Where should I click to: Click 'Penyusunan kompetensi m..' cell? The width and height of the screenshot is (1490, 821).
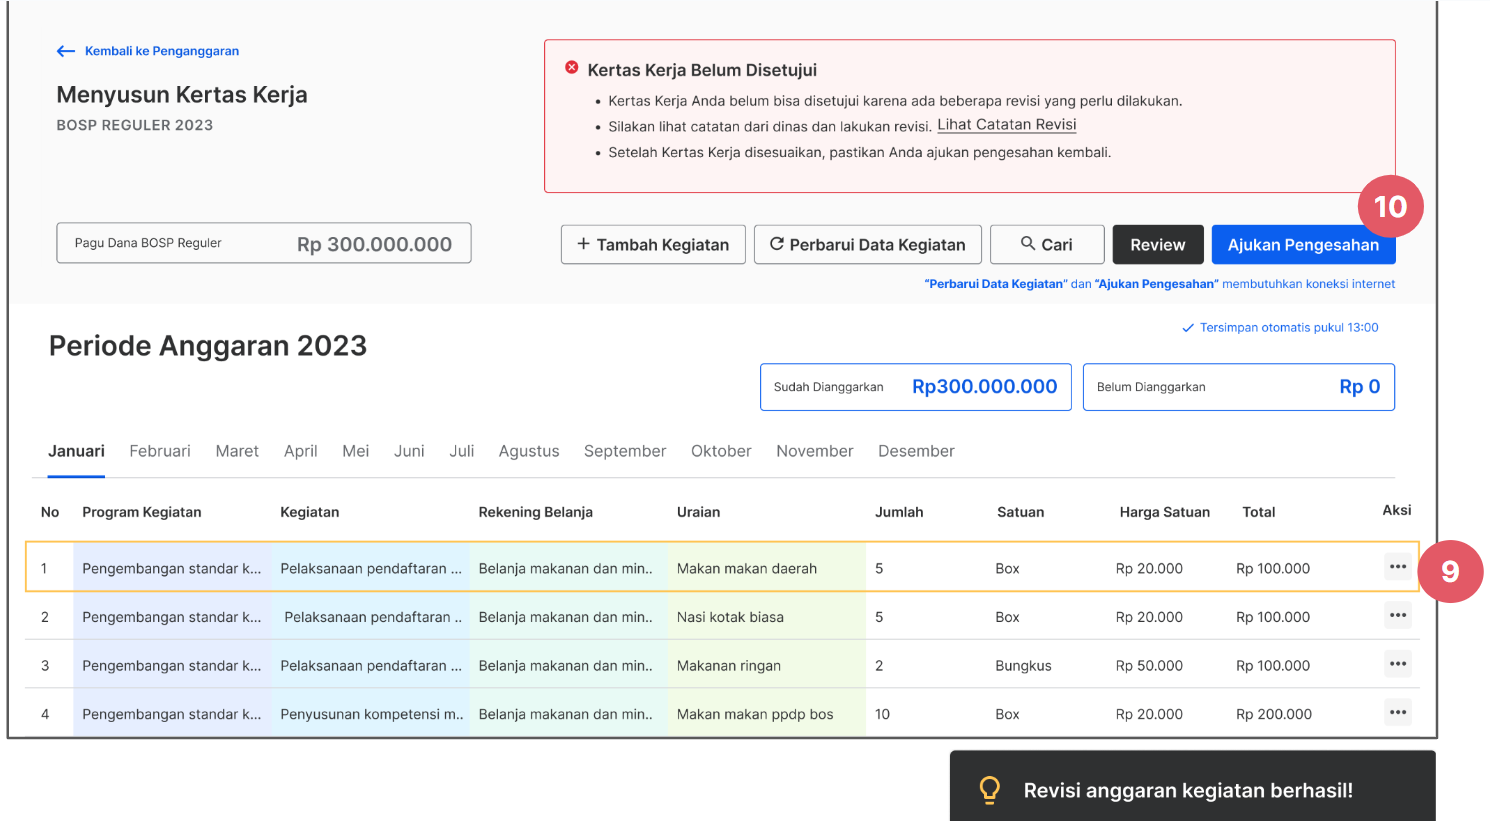click(x=371, y=714)
